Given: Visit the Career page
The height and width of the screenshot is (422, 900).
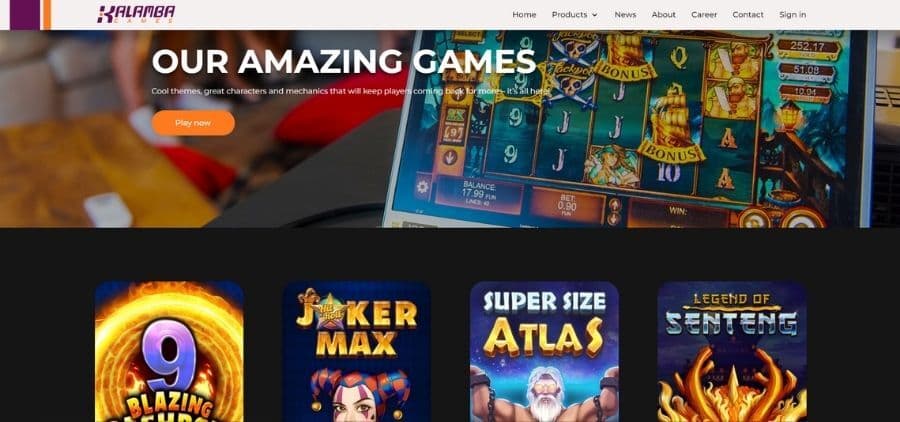Looking at the screenshot, I should 704,15.
